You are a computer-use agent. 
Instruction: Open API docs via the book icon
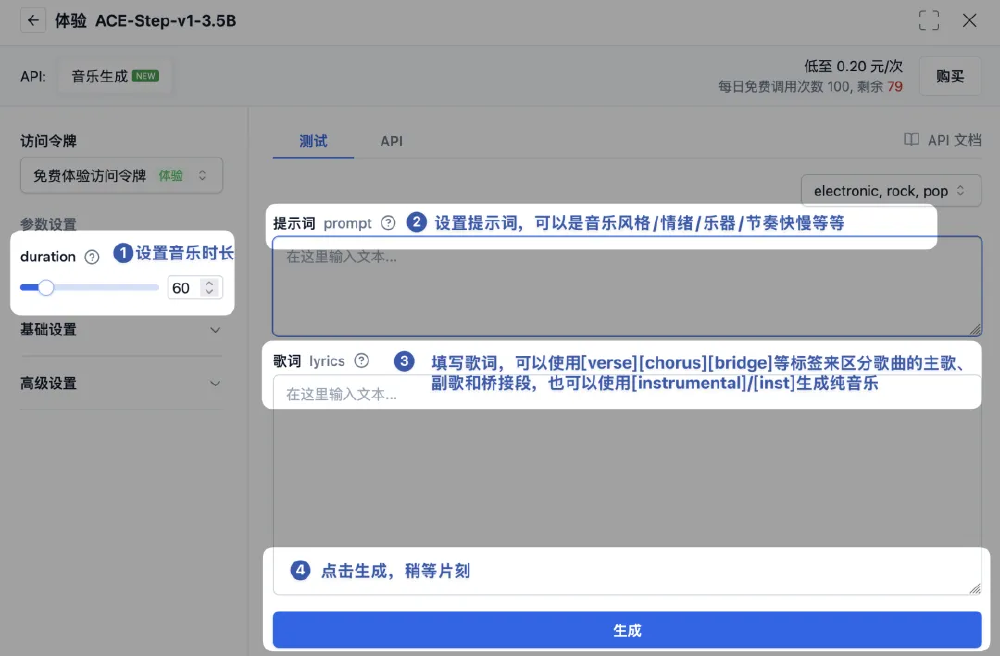tap(913, 140)
